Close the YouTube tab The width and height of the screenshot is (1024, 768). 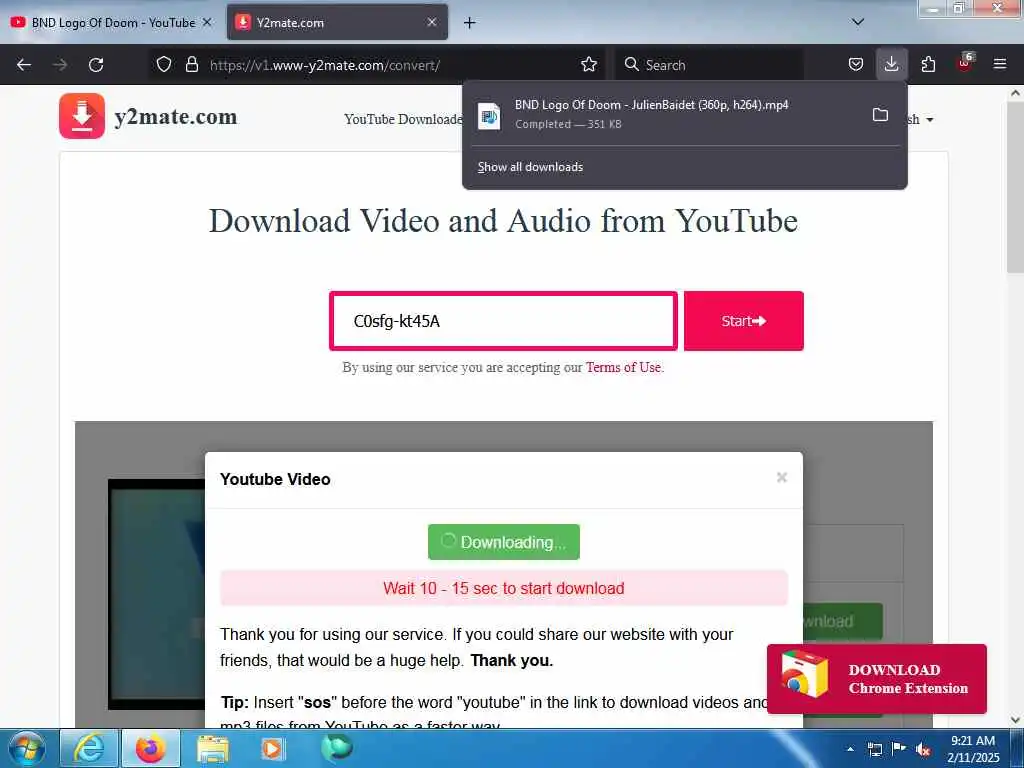(x=207, y=22)
